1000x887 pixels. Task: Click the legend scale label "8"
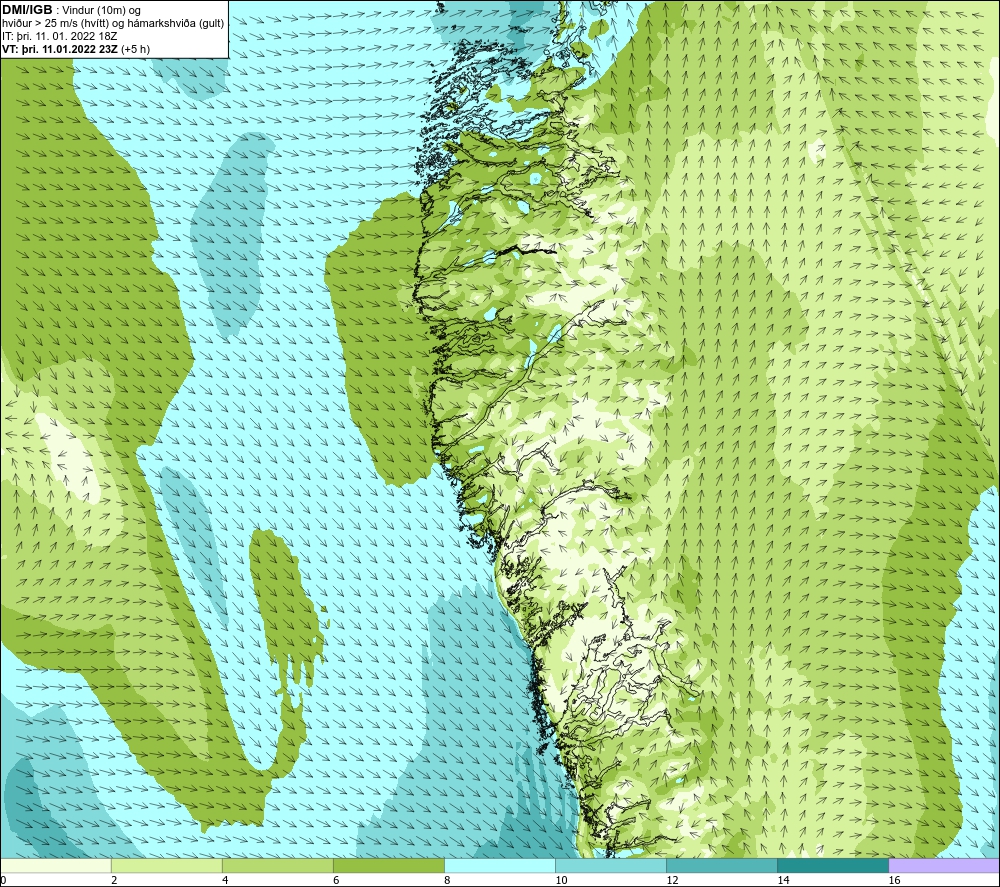point(447,880)
